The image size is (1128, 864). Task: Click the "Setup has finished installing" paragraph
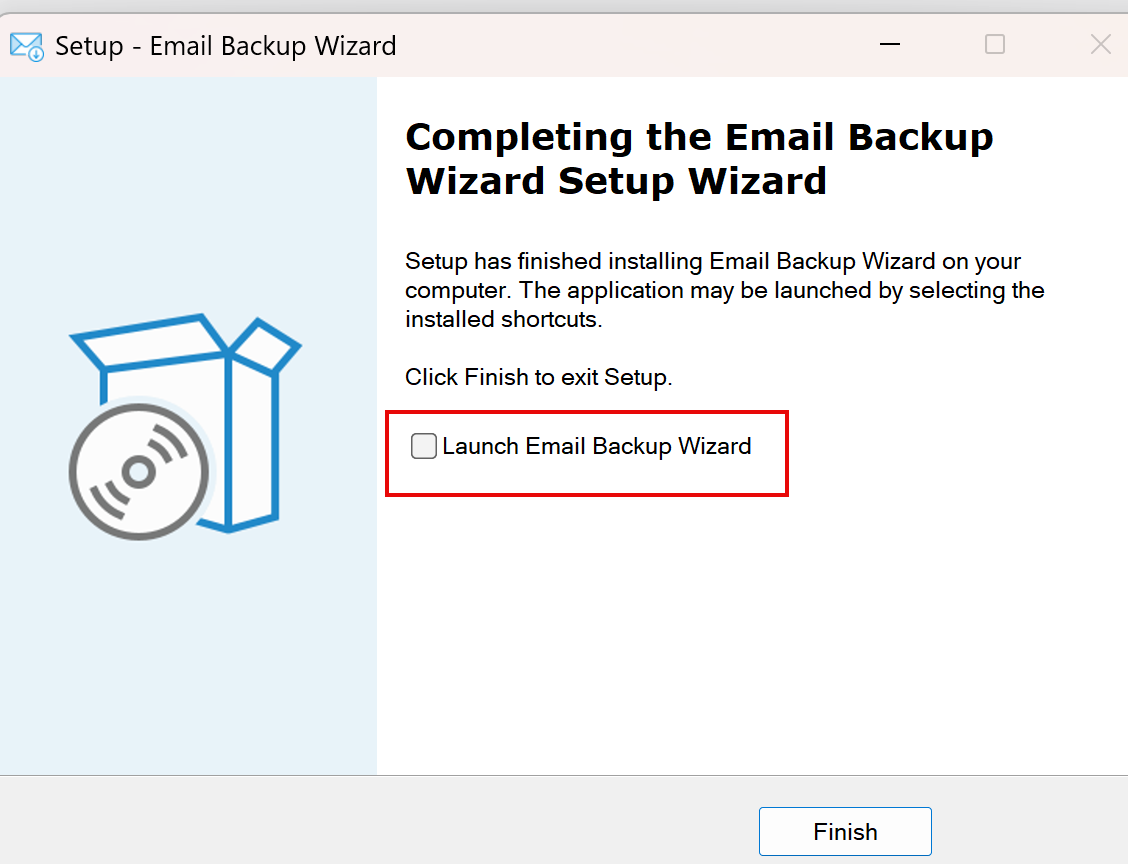(x=712, y=291)
